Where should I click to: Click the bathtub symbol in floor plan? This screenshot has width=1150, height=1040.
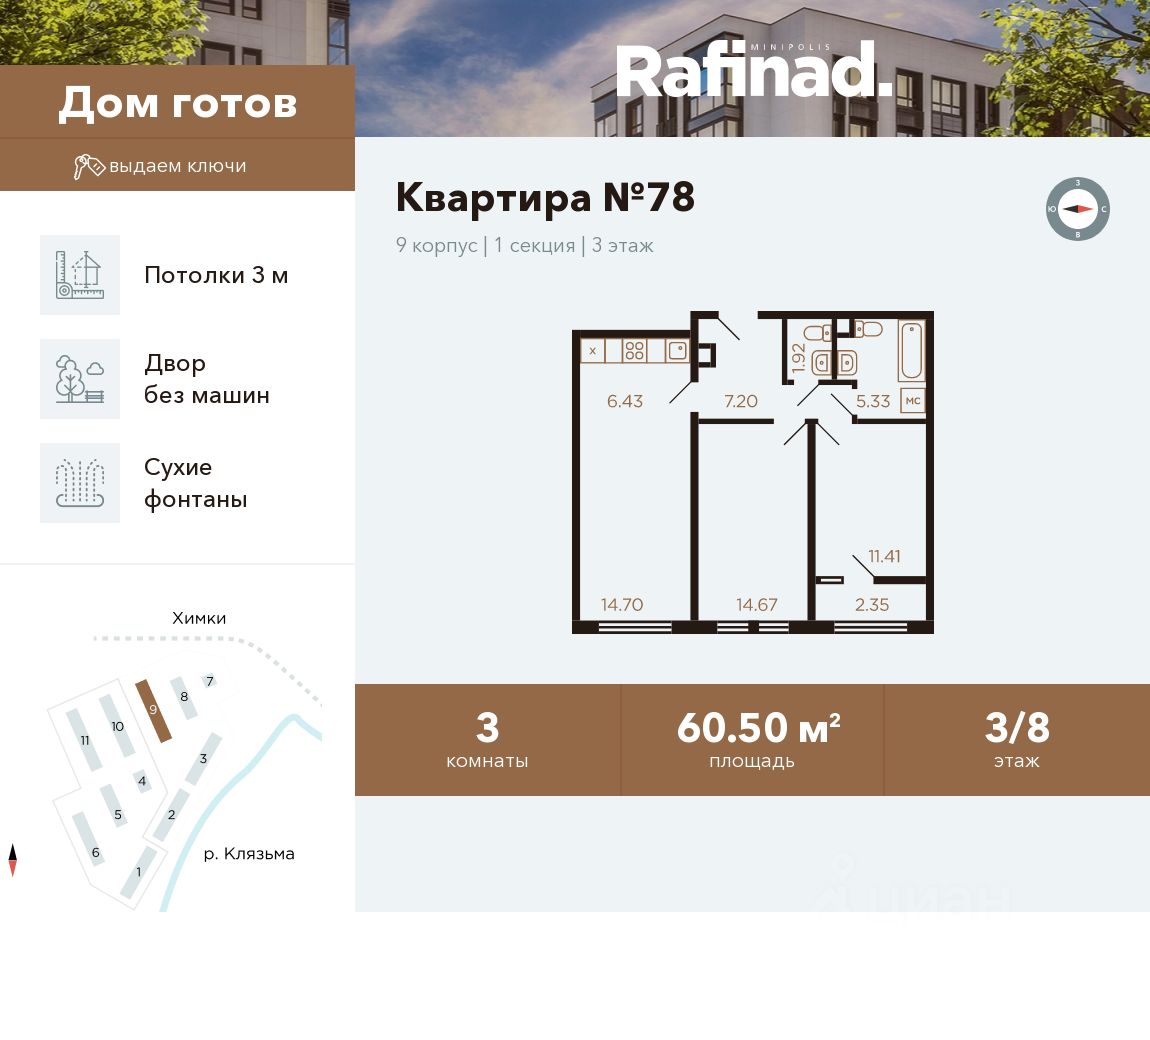912,351
